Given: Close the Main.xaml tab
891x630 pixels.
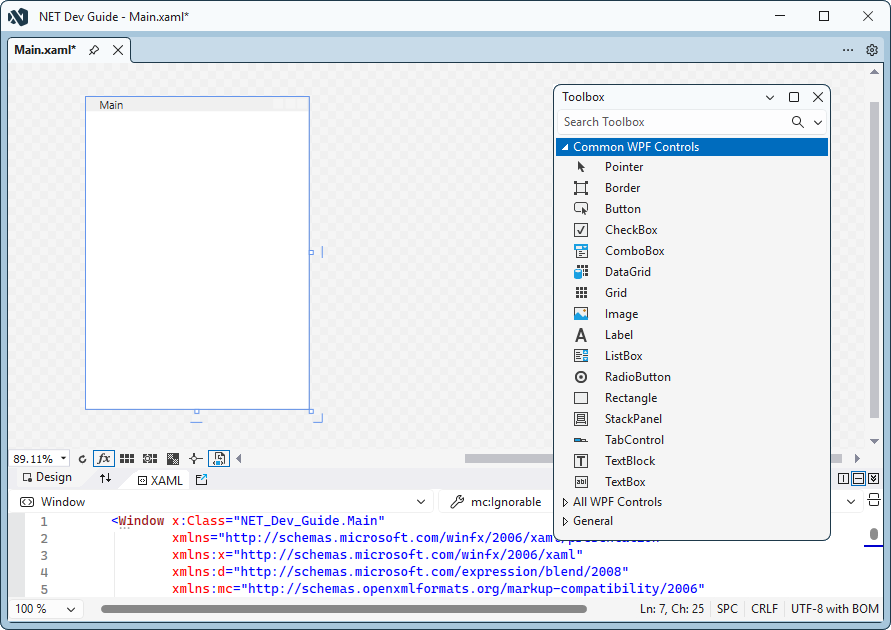Looking at the screenshot, I should click(x=118, y=50).
